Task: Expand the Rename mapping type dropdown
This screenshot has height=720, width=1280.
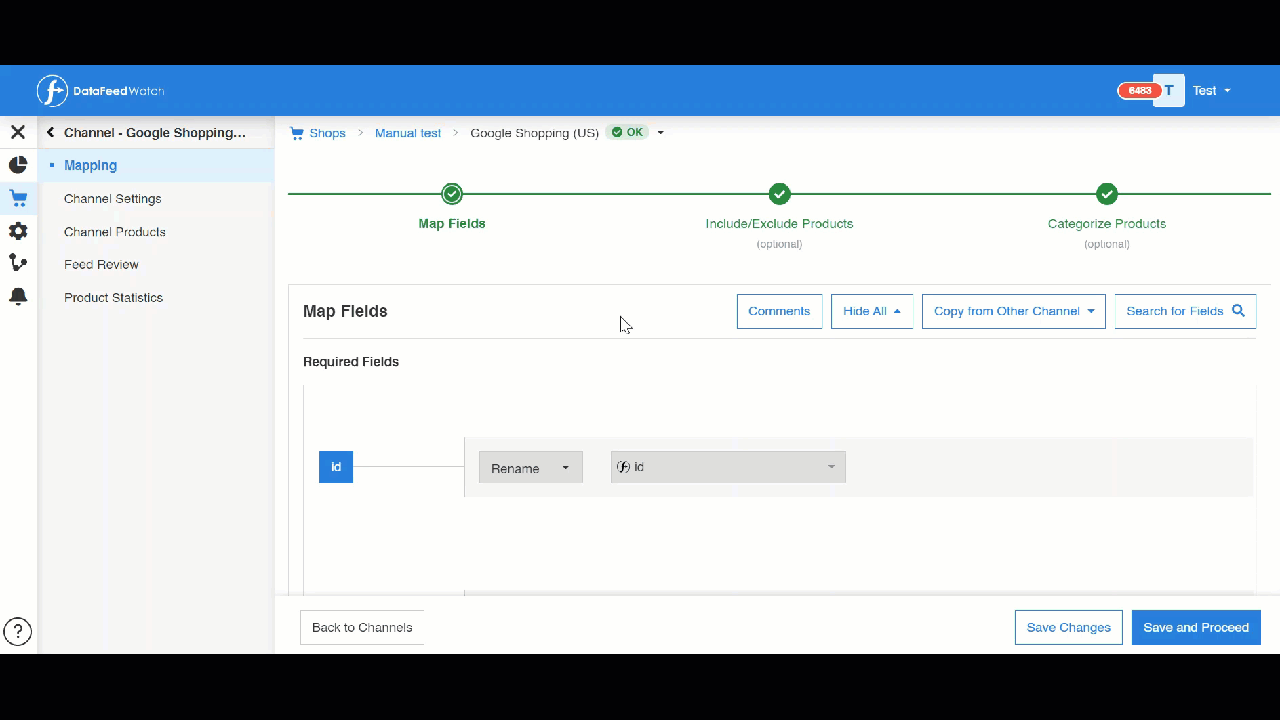Action: tap(531, 467)
